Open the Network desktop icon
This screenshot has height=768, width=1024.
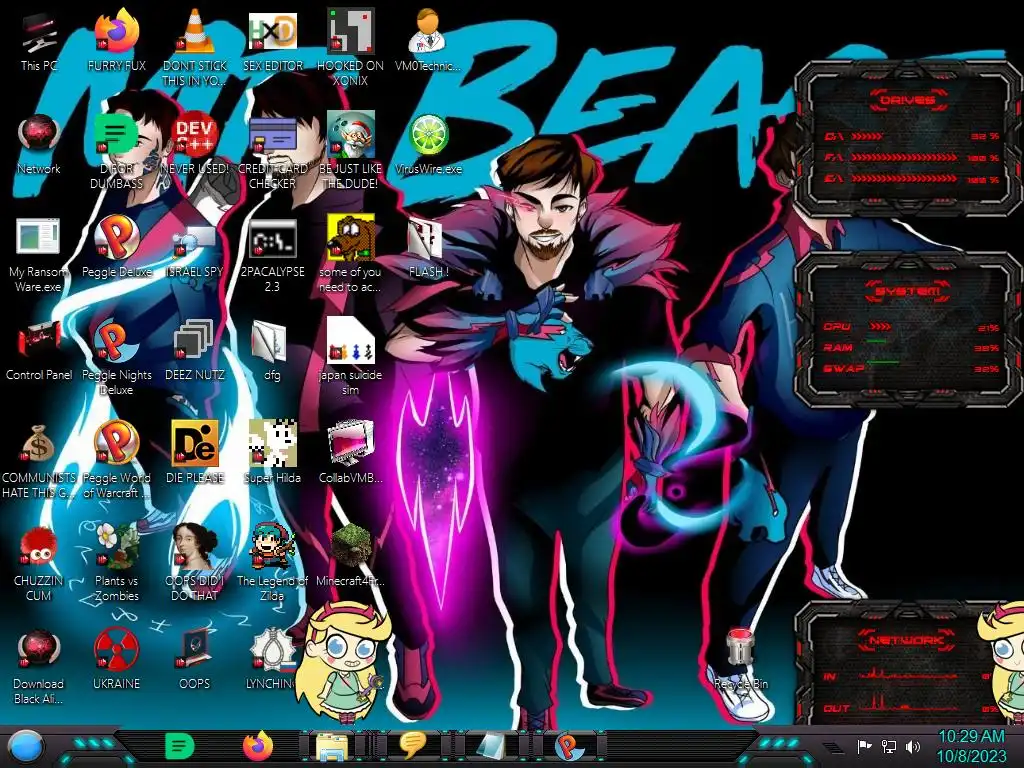[x=39, y=145]
